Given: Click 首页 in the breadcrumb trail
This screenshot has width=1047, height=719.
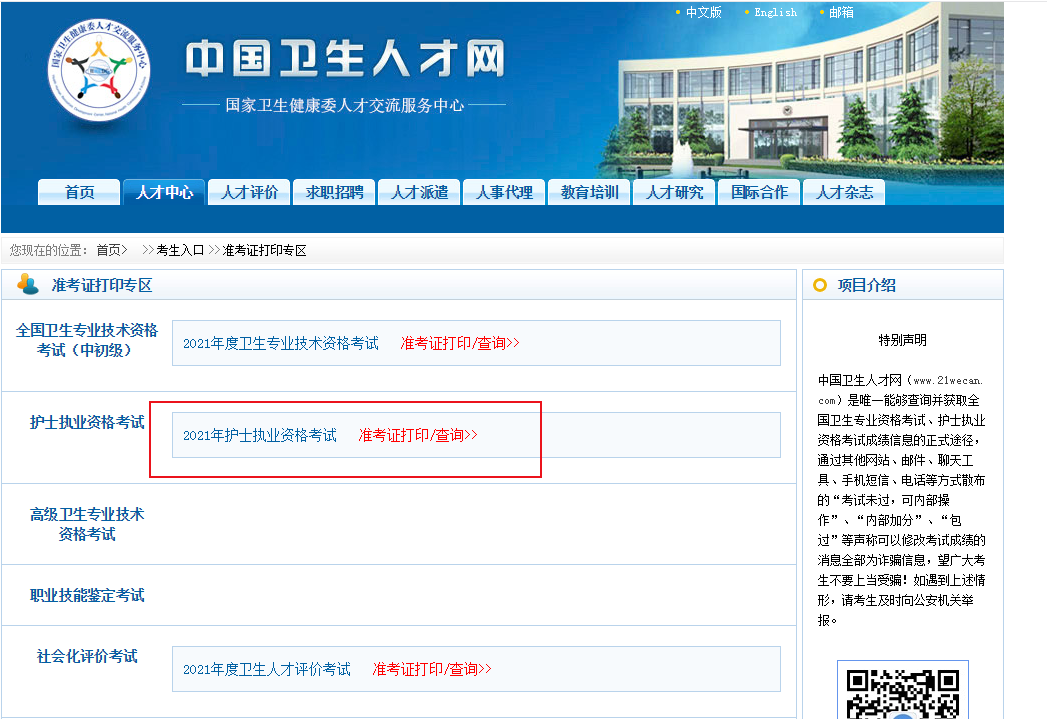Looking at the screenshot, I should click(111, 250).
